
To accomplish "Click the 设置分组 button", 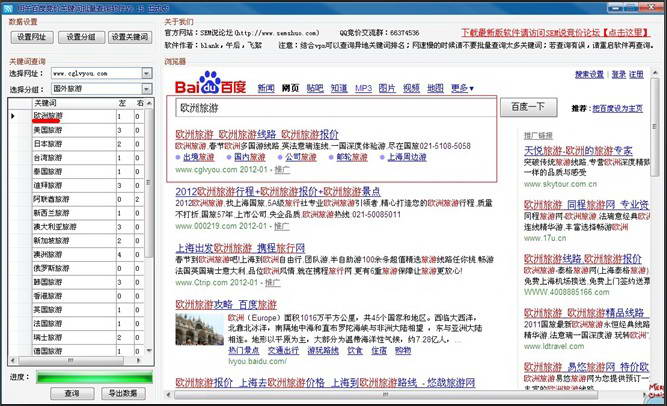I will [x=81, y=37].
